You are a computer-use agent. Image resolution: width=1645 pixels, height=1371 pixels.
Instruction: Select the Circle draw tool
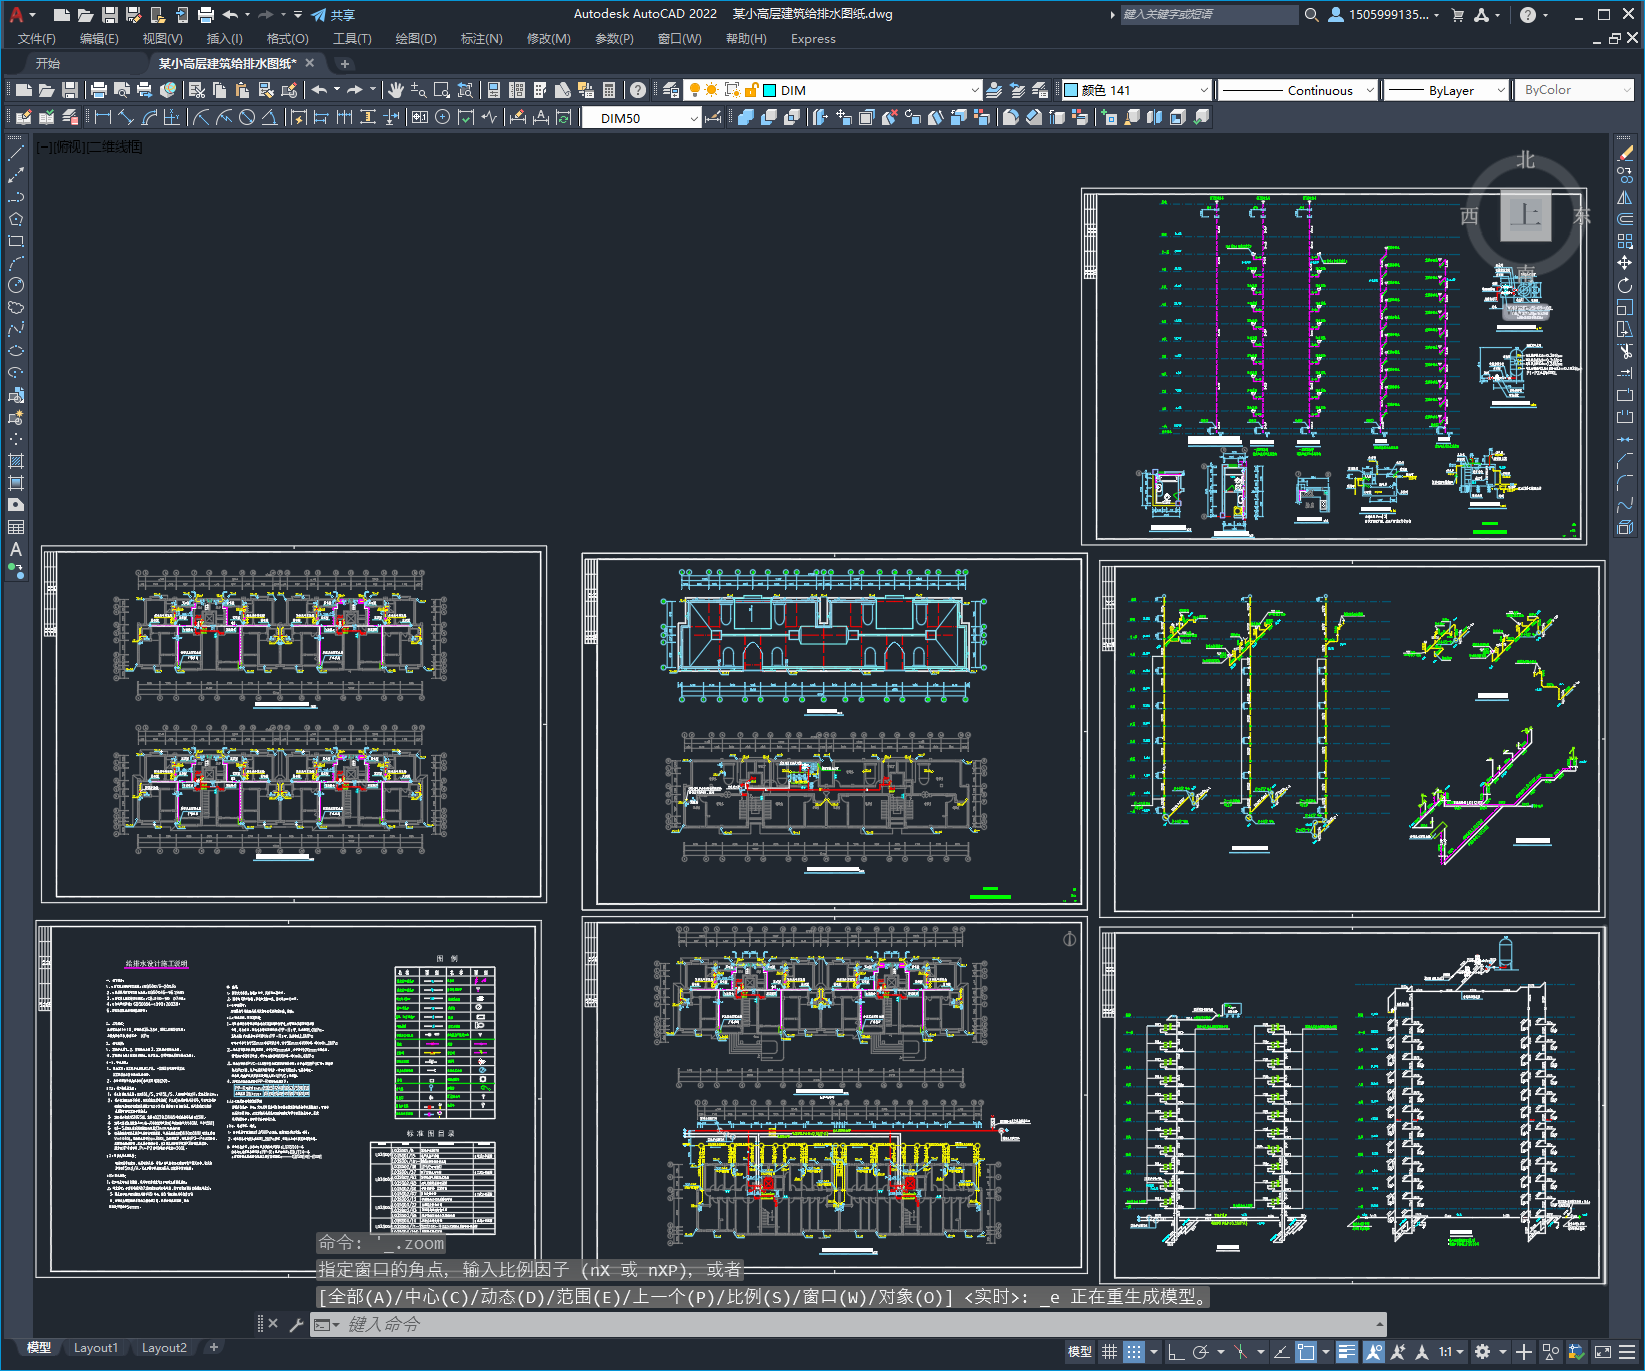(16, 285)
